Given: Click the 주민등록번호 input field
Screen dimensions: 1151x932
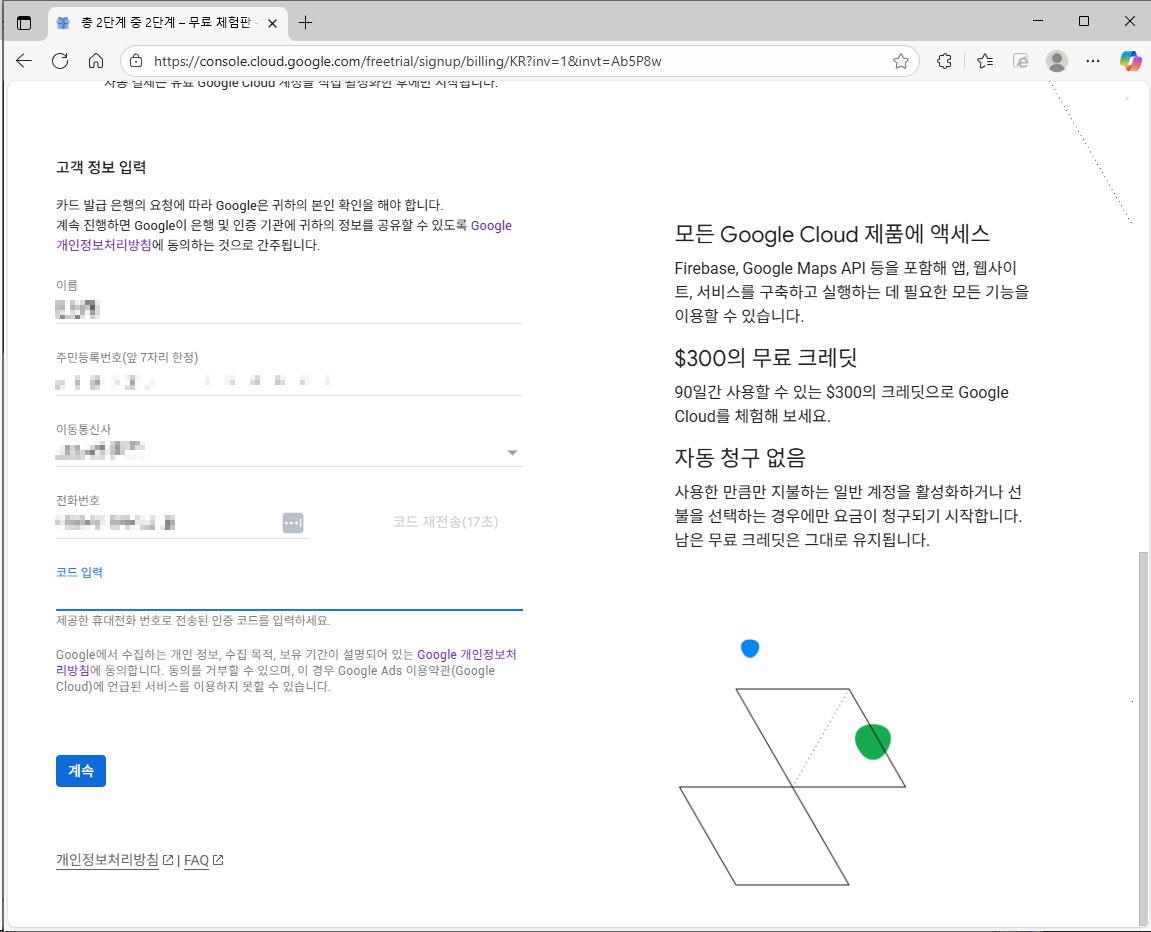Looking at the screenshot, I should tap(289, 381).
